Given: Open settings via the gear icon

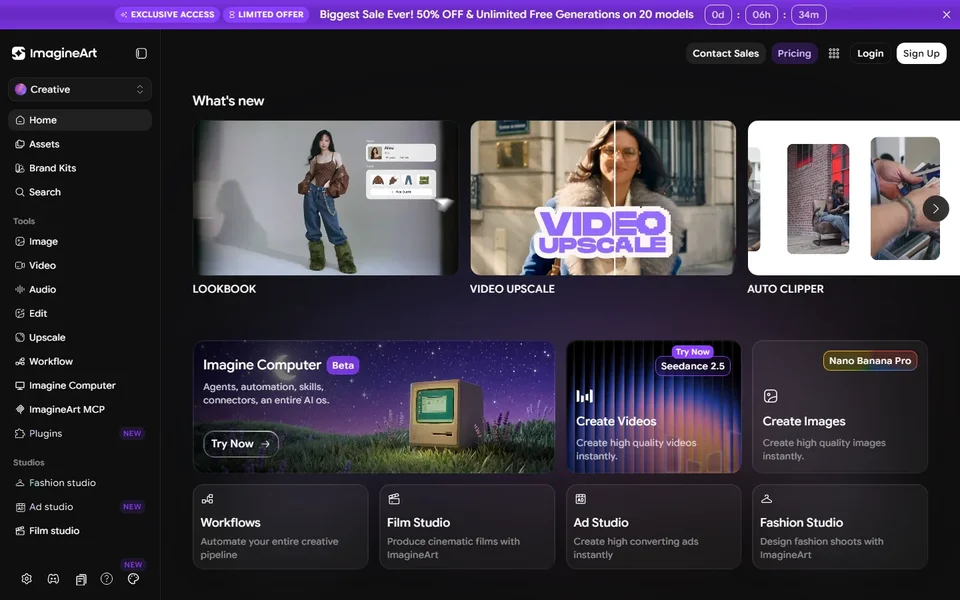Looking at the screenshot, I should tap(26, 579).
